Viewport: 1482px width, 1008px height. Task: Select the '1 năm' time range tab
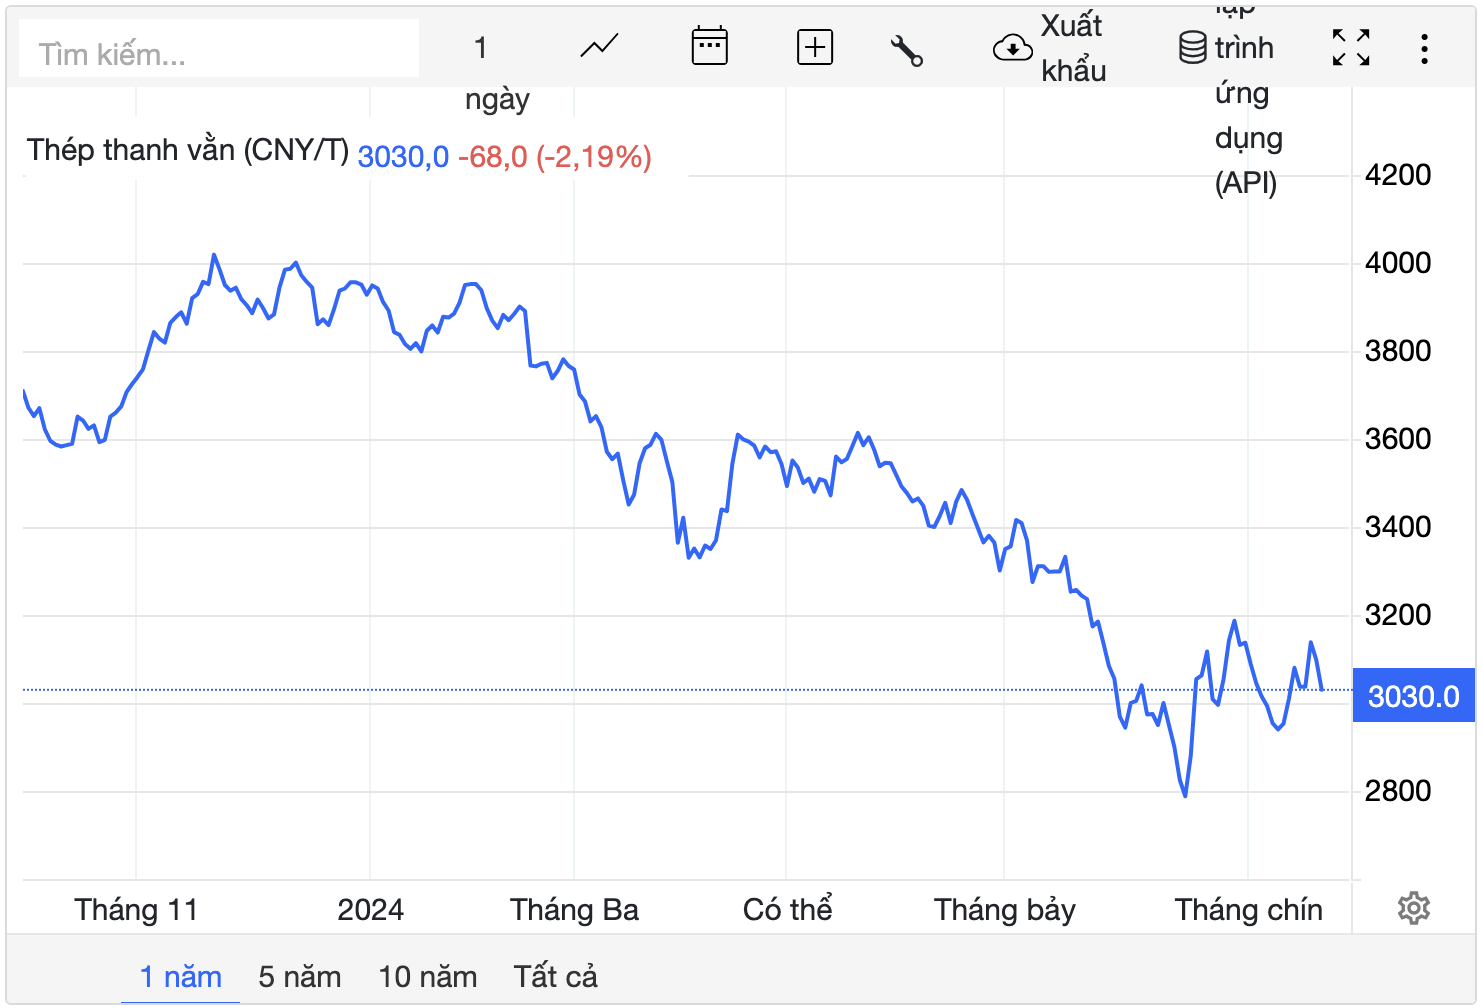coord(181,976)
